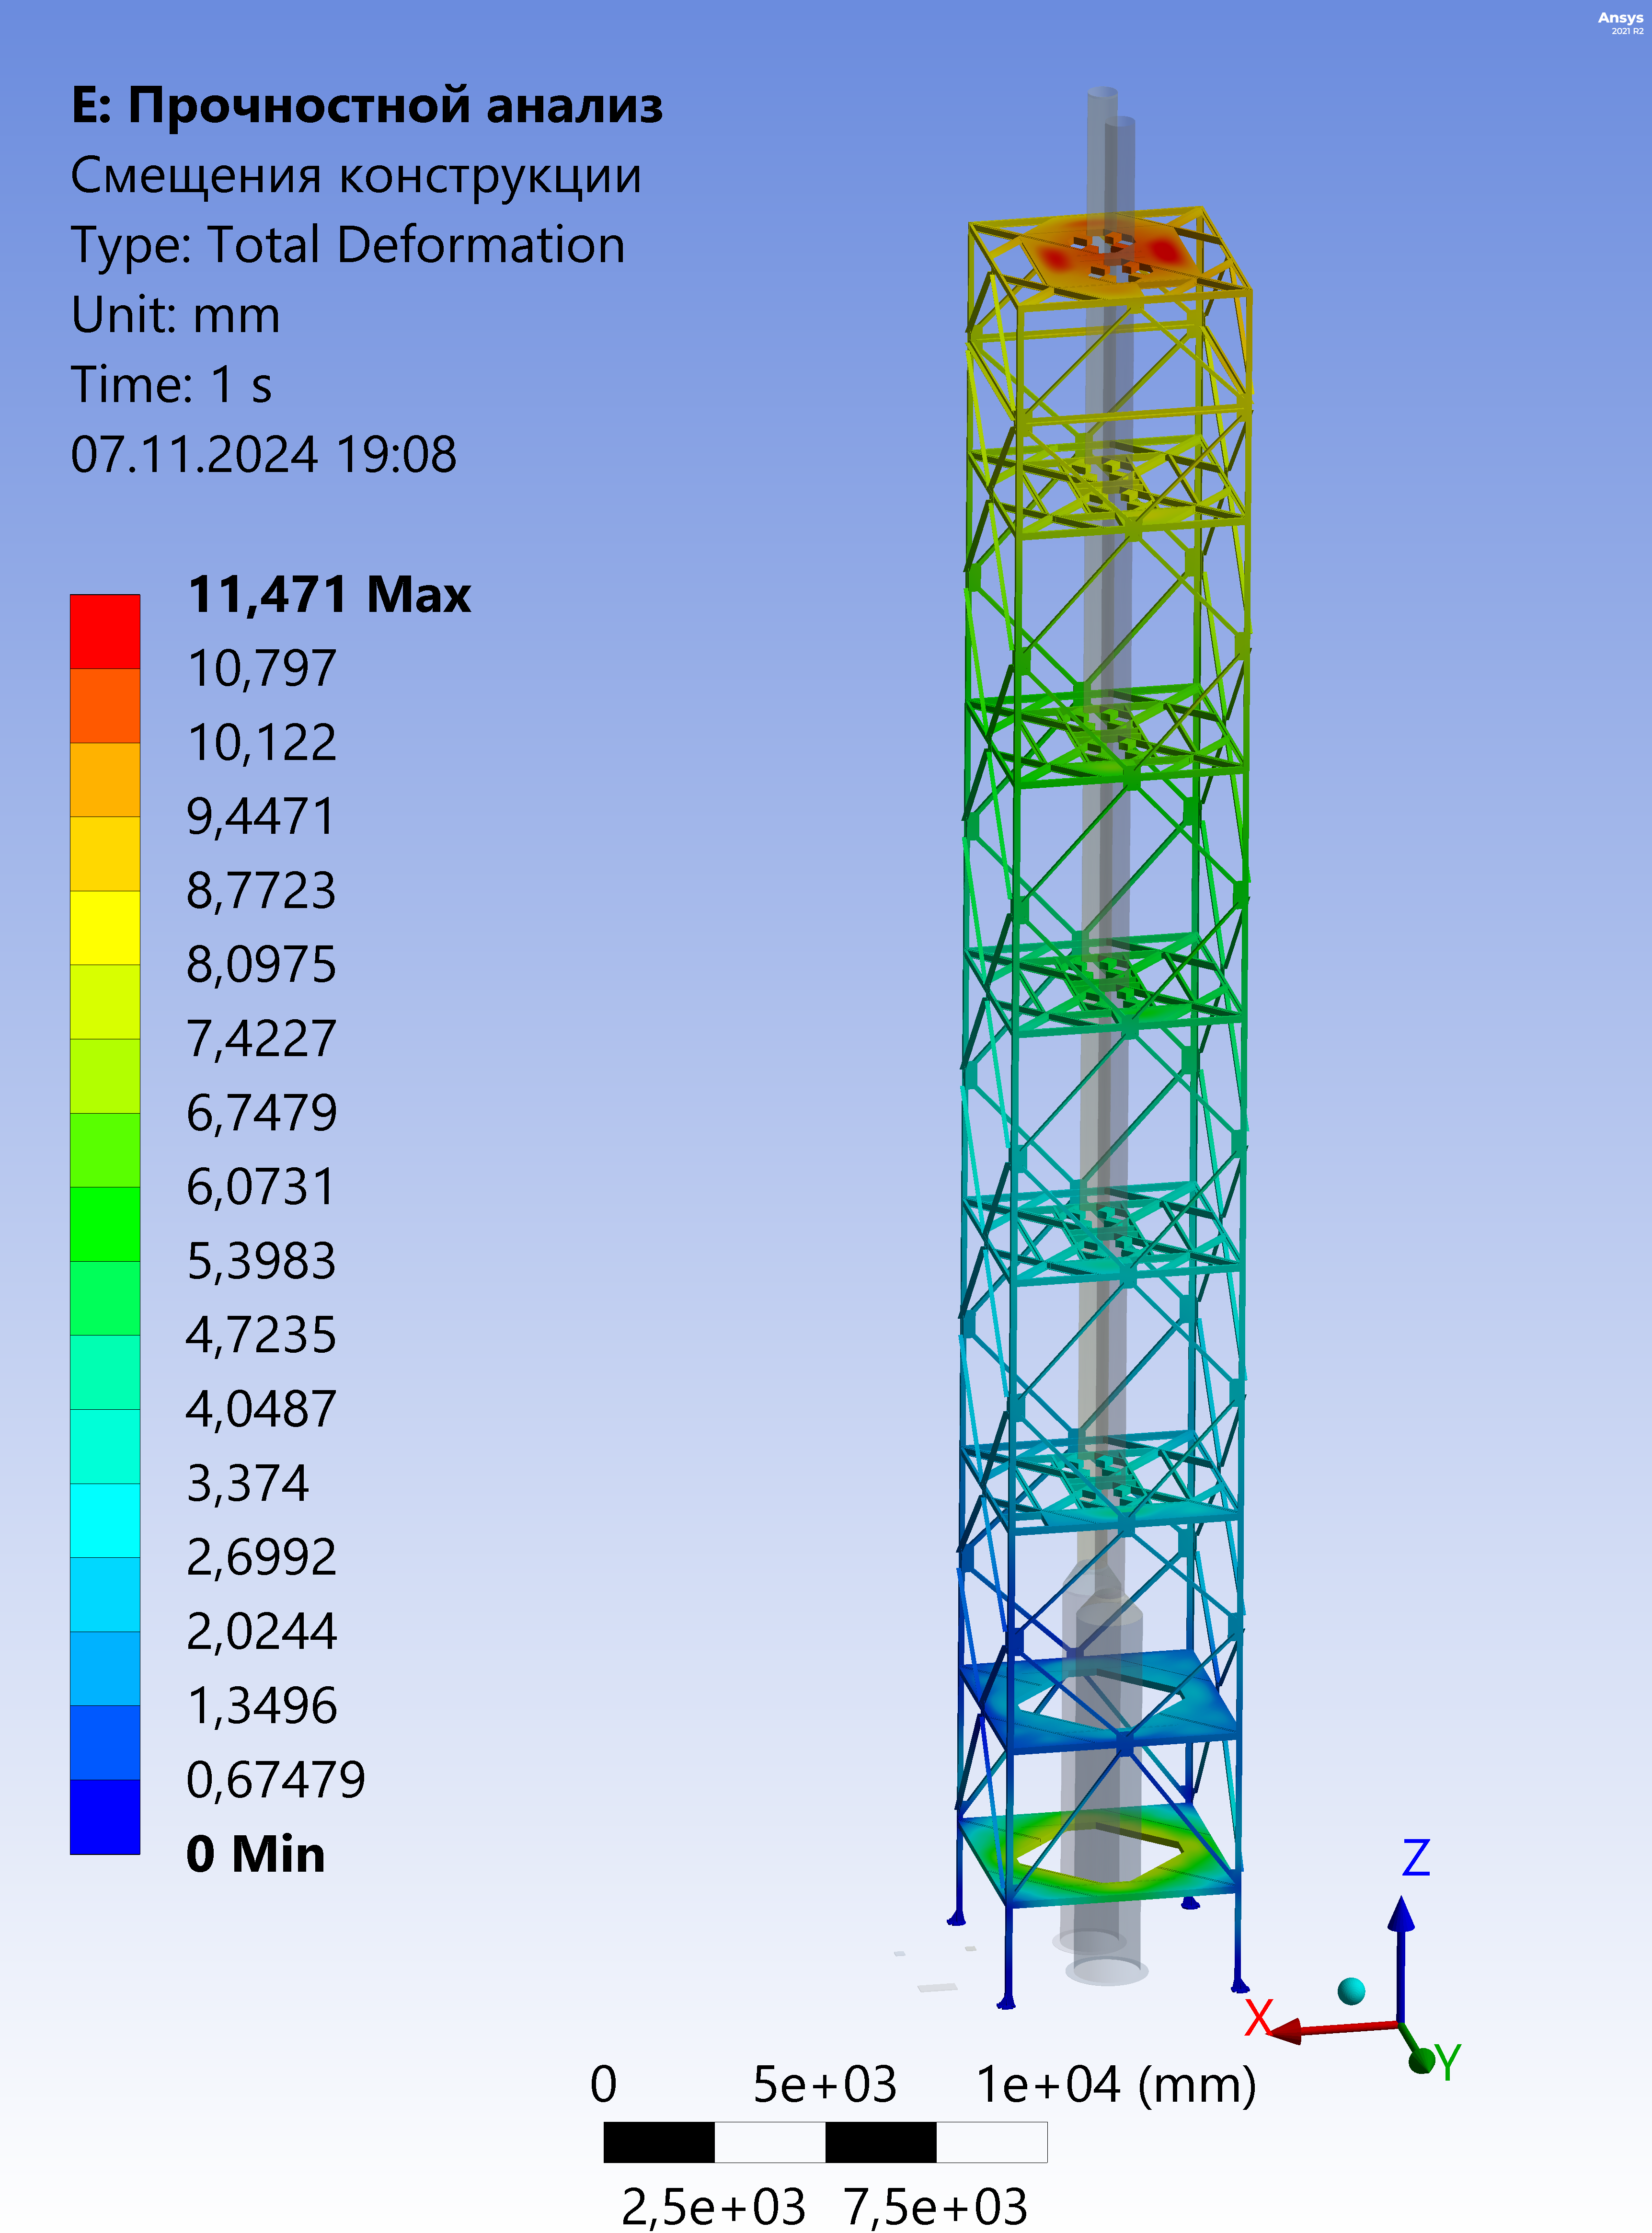Viewport: 1652px width, 2233px height.
Task: Select the darkest blue minimum legend band
Action: [x=105, y=1816]
